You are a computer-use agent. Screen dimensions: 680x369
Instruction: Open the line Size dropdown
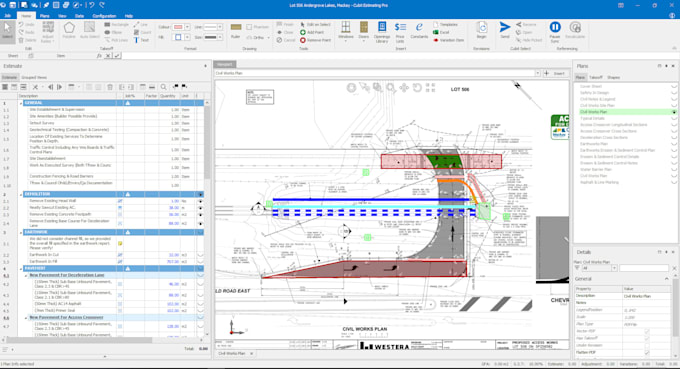[220, 38]
